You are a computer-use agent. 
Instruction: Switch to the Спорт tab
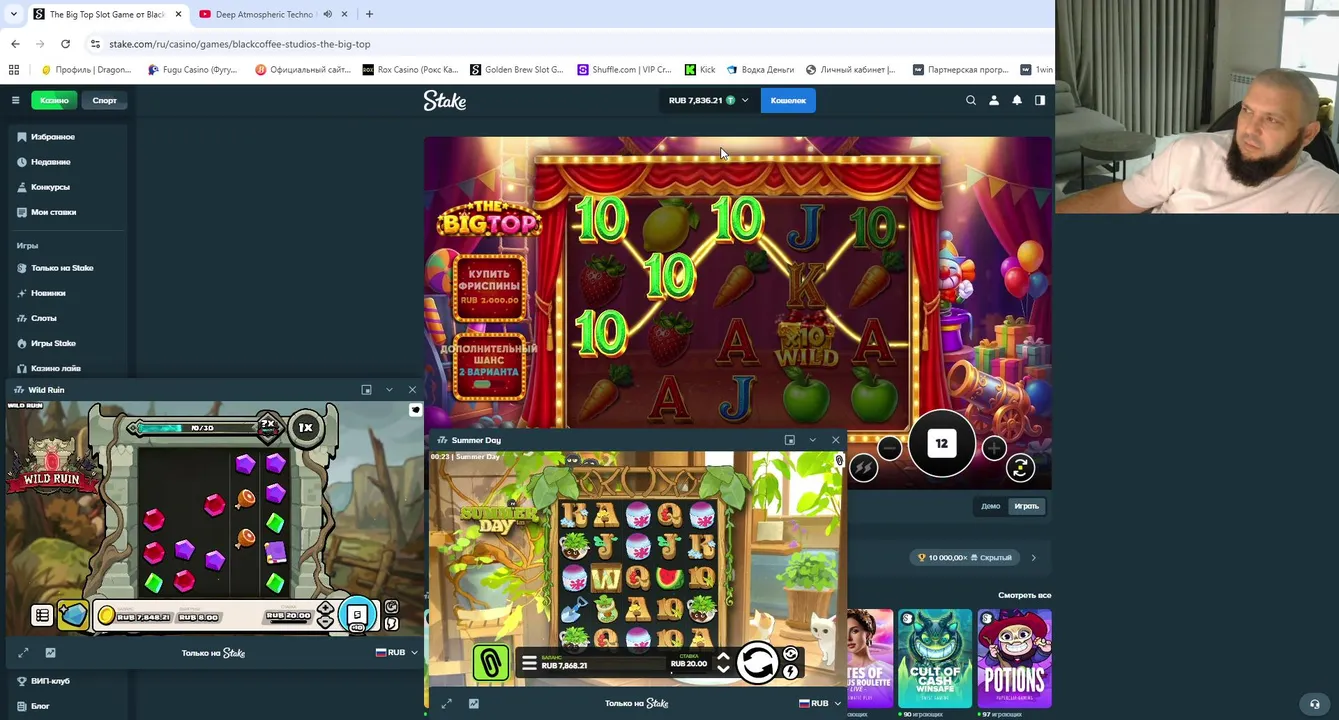coord(104,100)
